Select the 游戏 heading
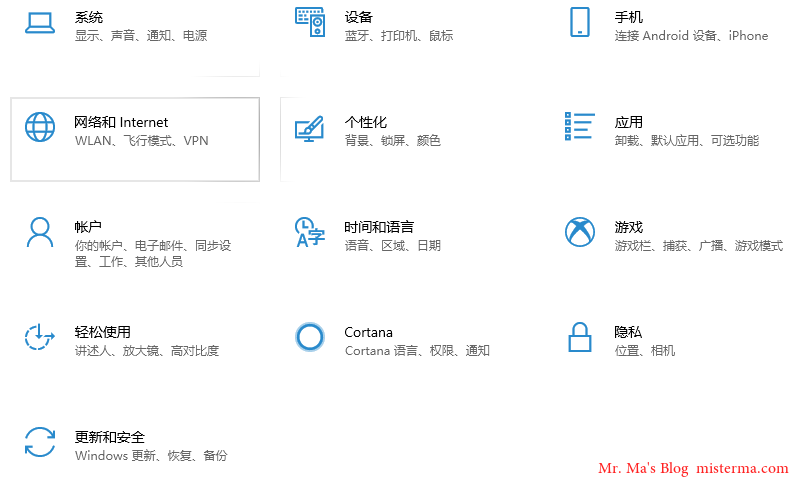This screenshot has height=478, width=792. [x=629, y=227]
